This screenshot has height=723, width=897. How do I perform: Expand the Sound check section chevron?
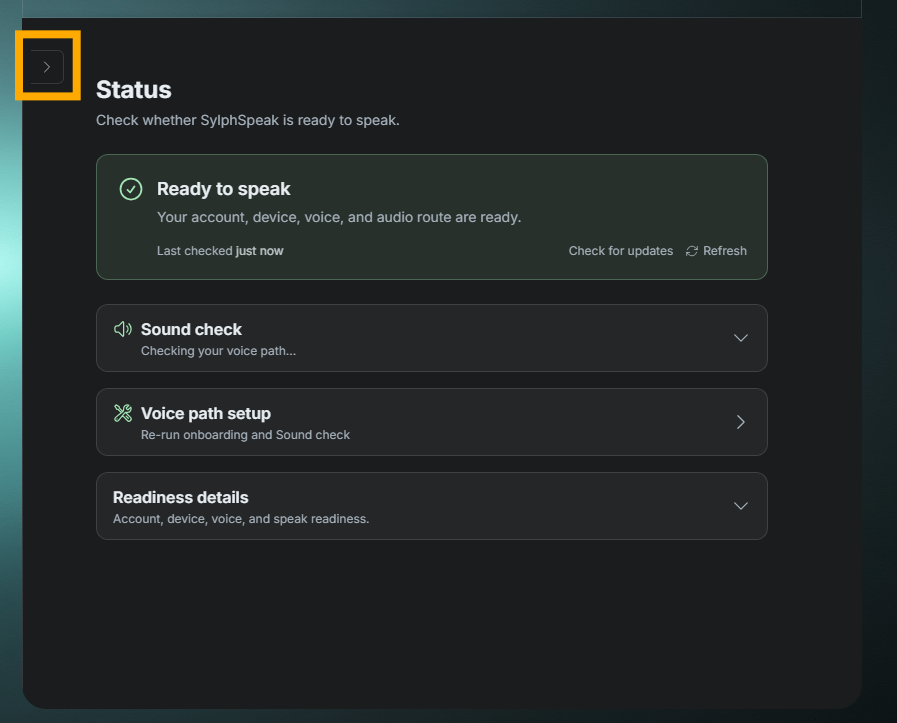pyautogui.click(x=741, y=338)
